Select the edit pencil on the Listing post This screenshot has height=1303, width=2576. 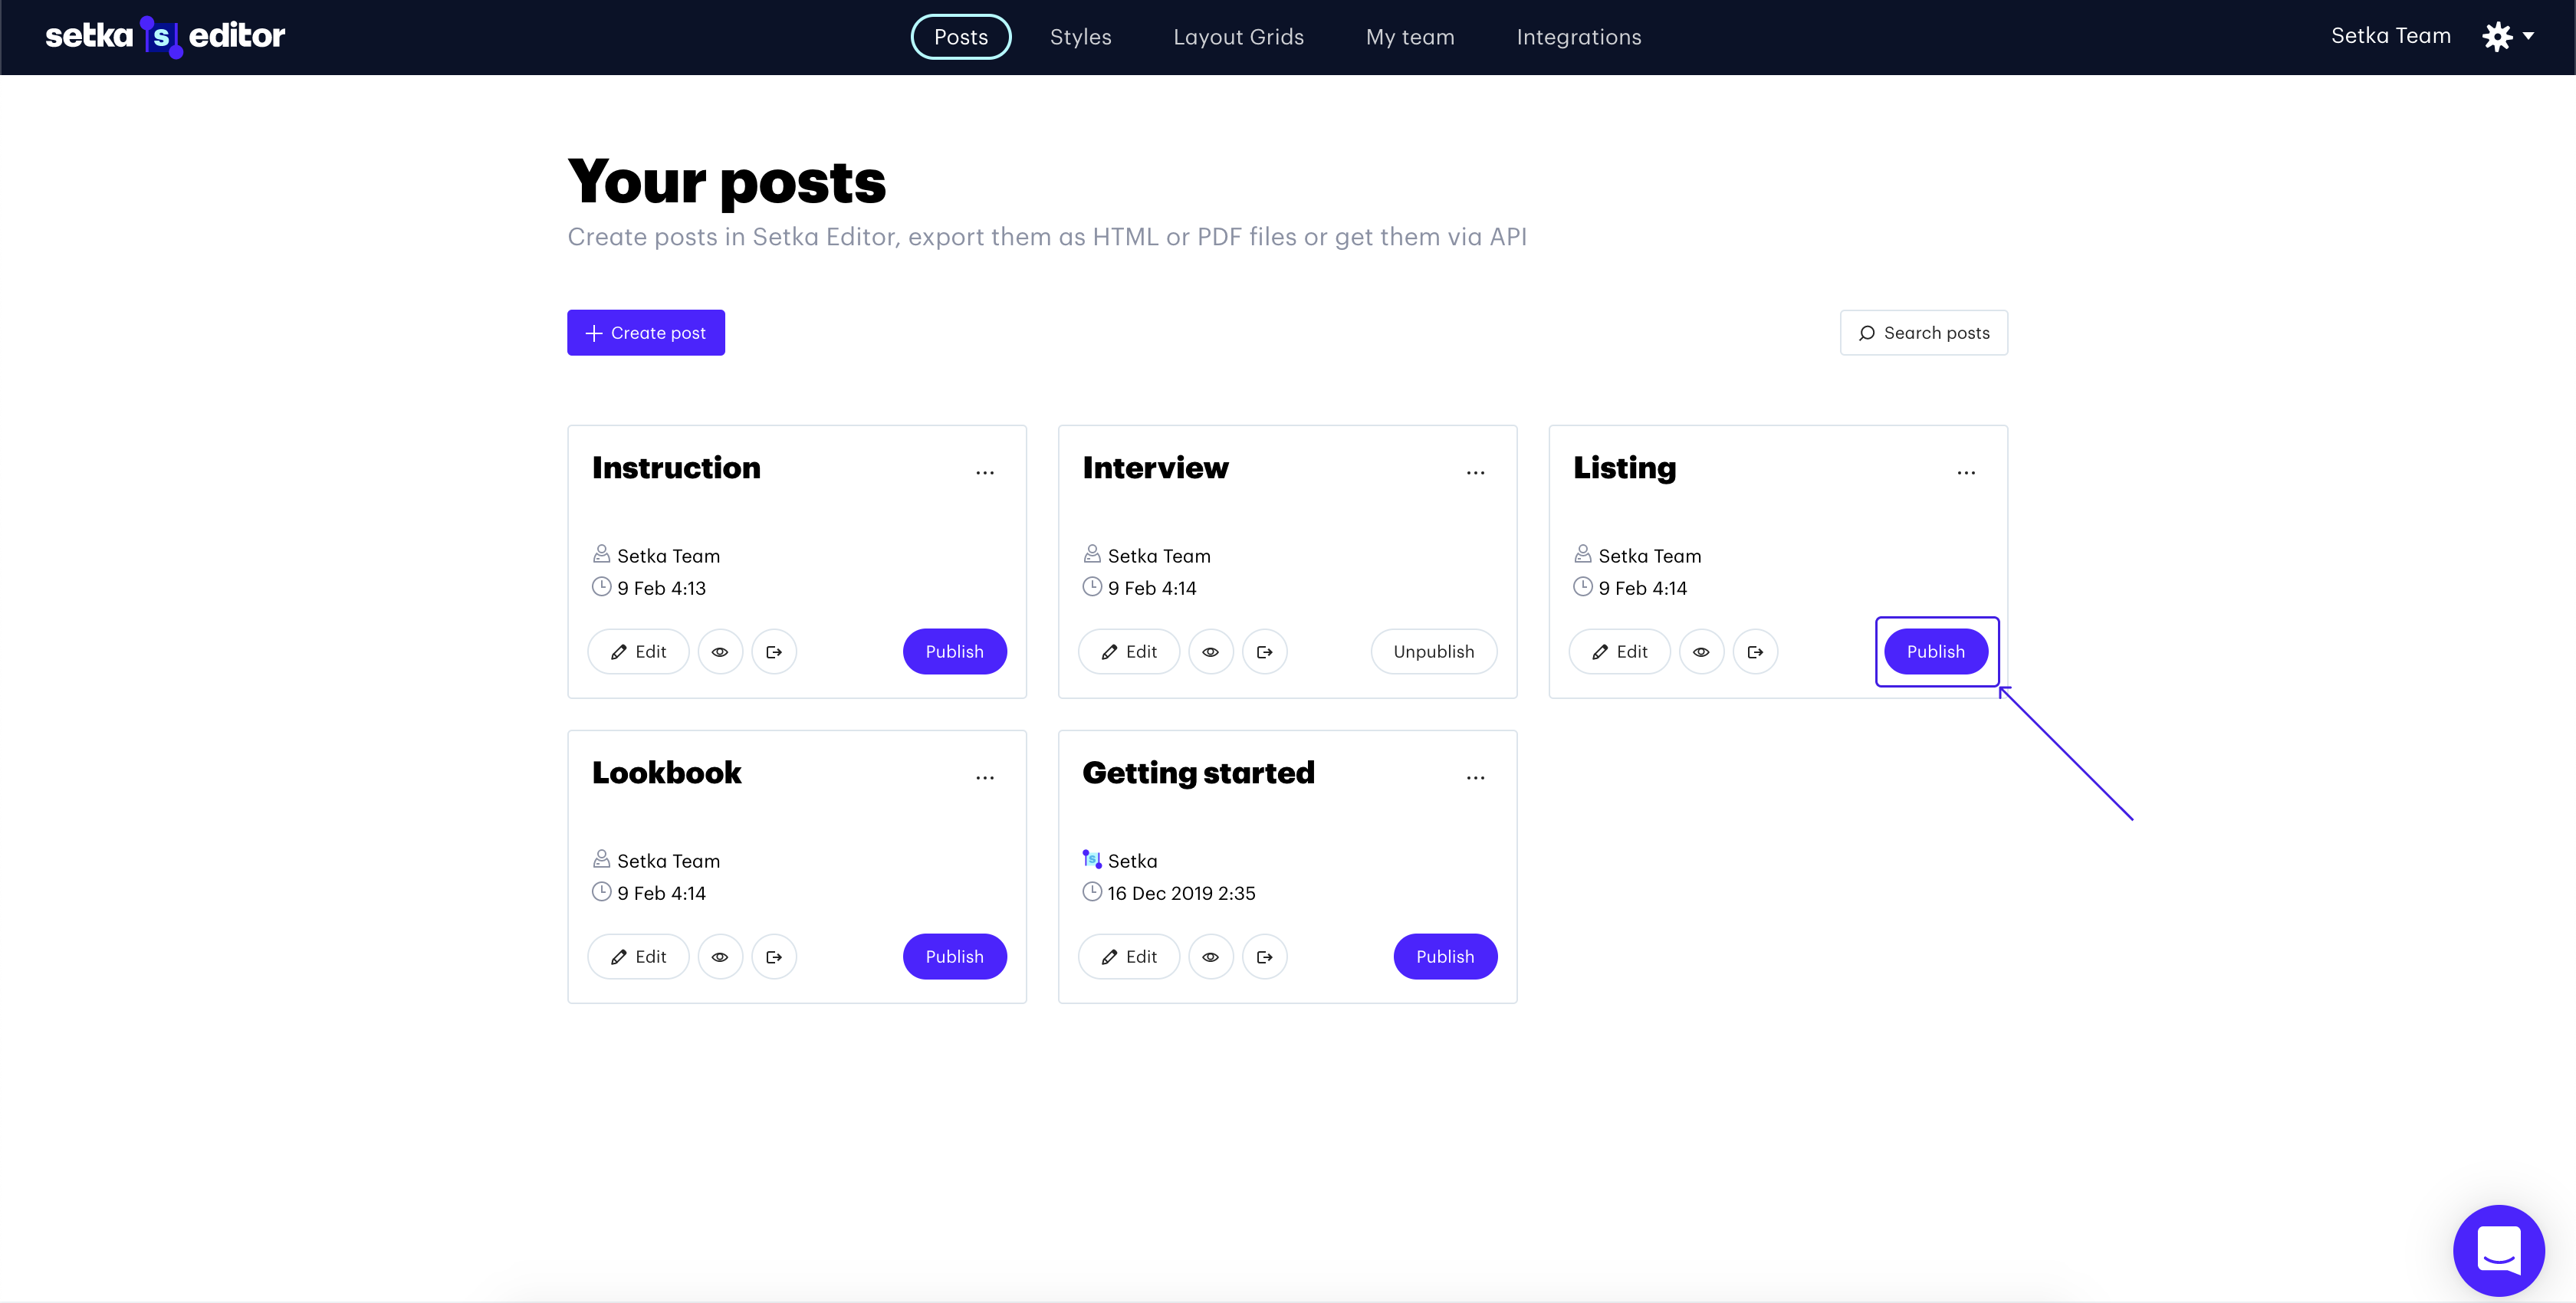pyautogui.click(x=1619, y=651)
